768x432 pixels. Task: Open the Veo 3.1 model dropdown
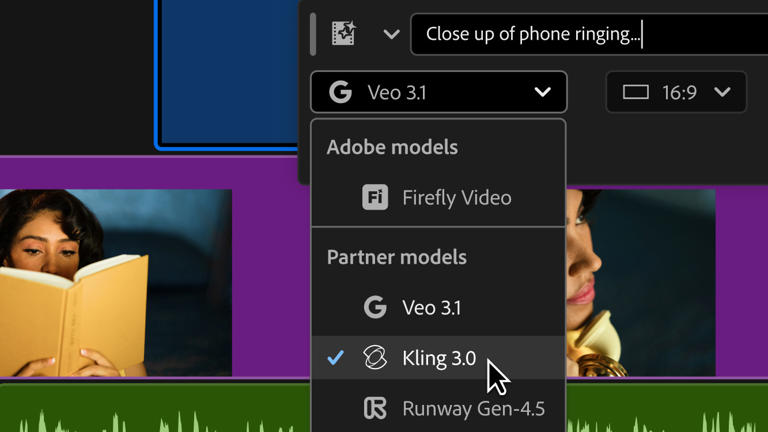click(439, 92)
